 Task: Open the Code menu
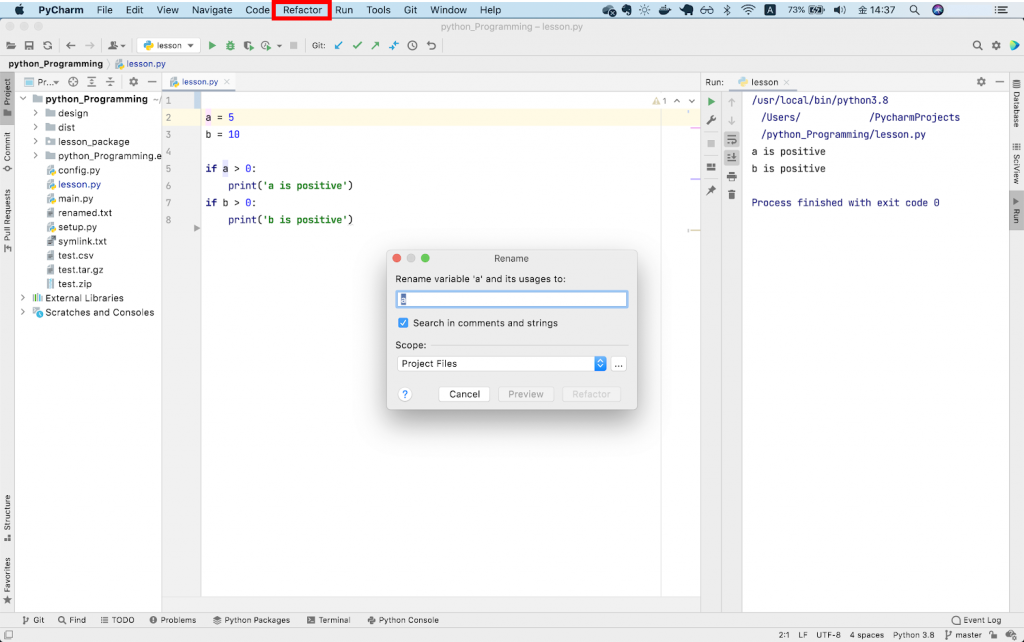pyautogui.click(x=257, y=10)
